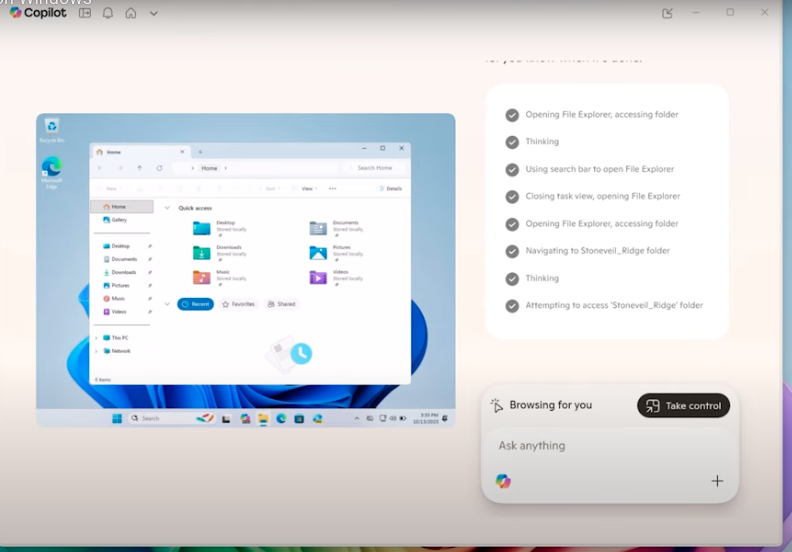792x552 pixels.
Task: Go to Copilot home icon
Action: click(131, 13)
